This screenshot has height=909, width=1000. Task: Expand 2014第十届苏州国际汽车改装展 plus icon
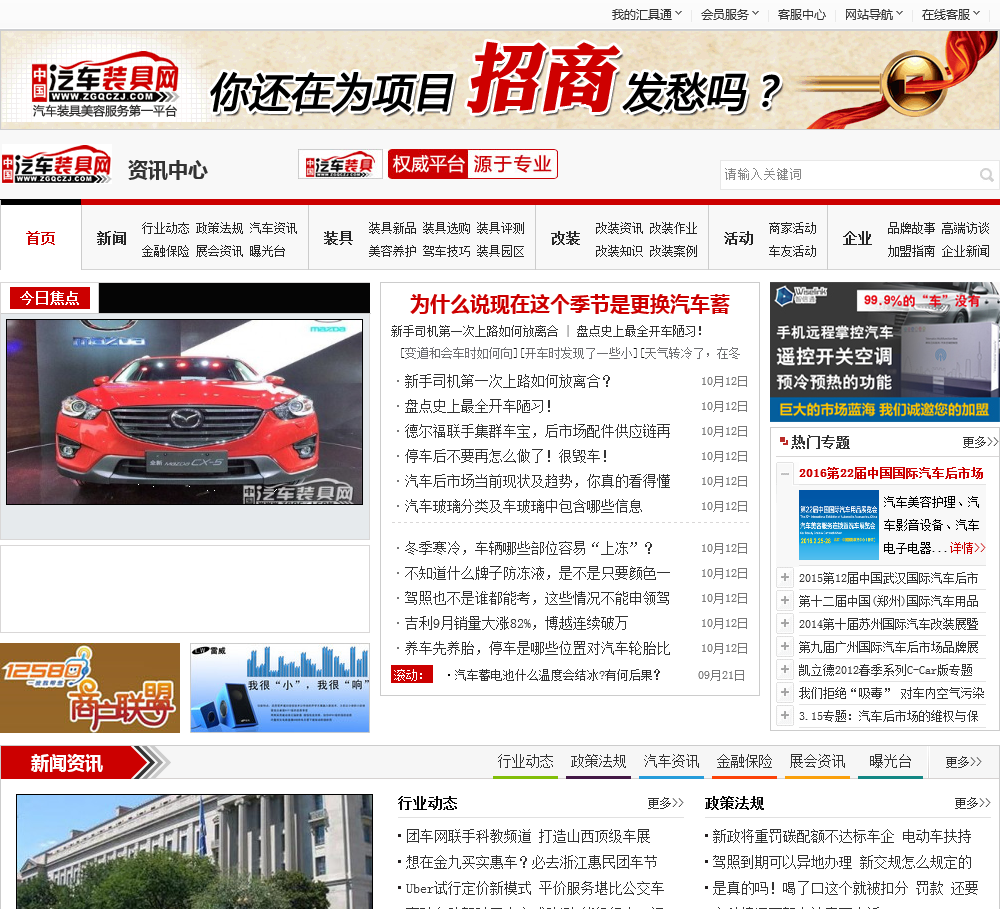[784, 623]
